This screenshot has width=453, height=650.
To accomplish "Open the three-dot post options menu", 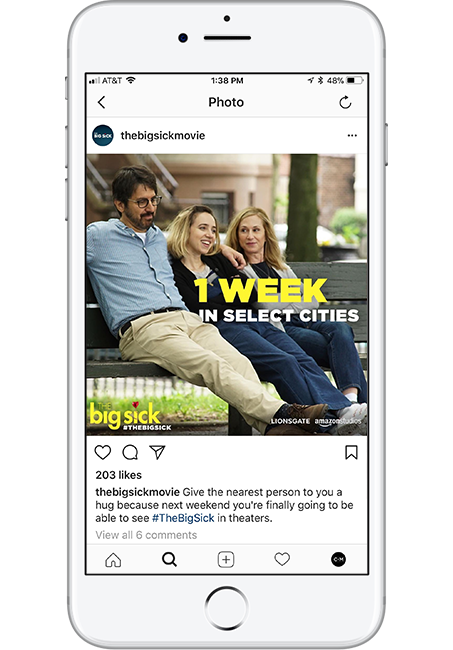I will click(352, 136).
